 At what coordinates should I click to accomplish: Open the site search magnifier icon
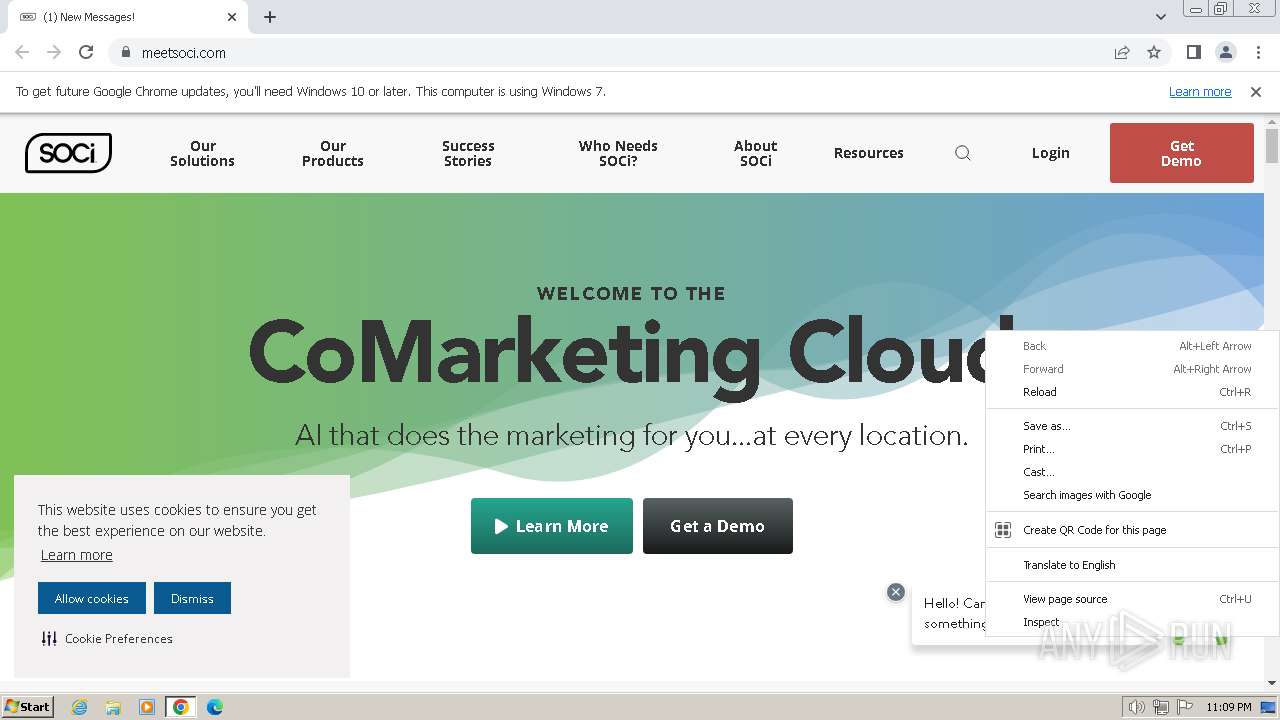963,153
